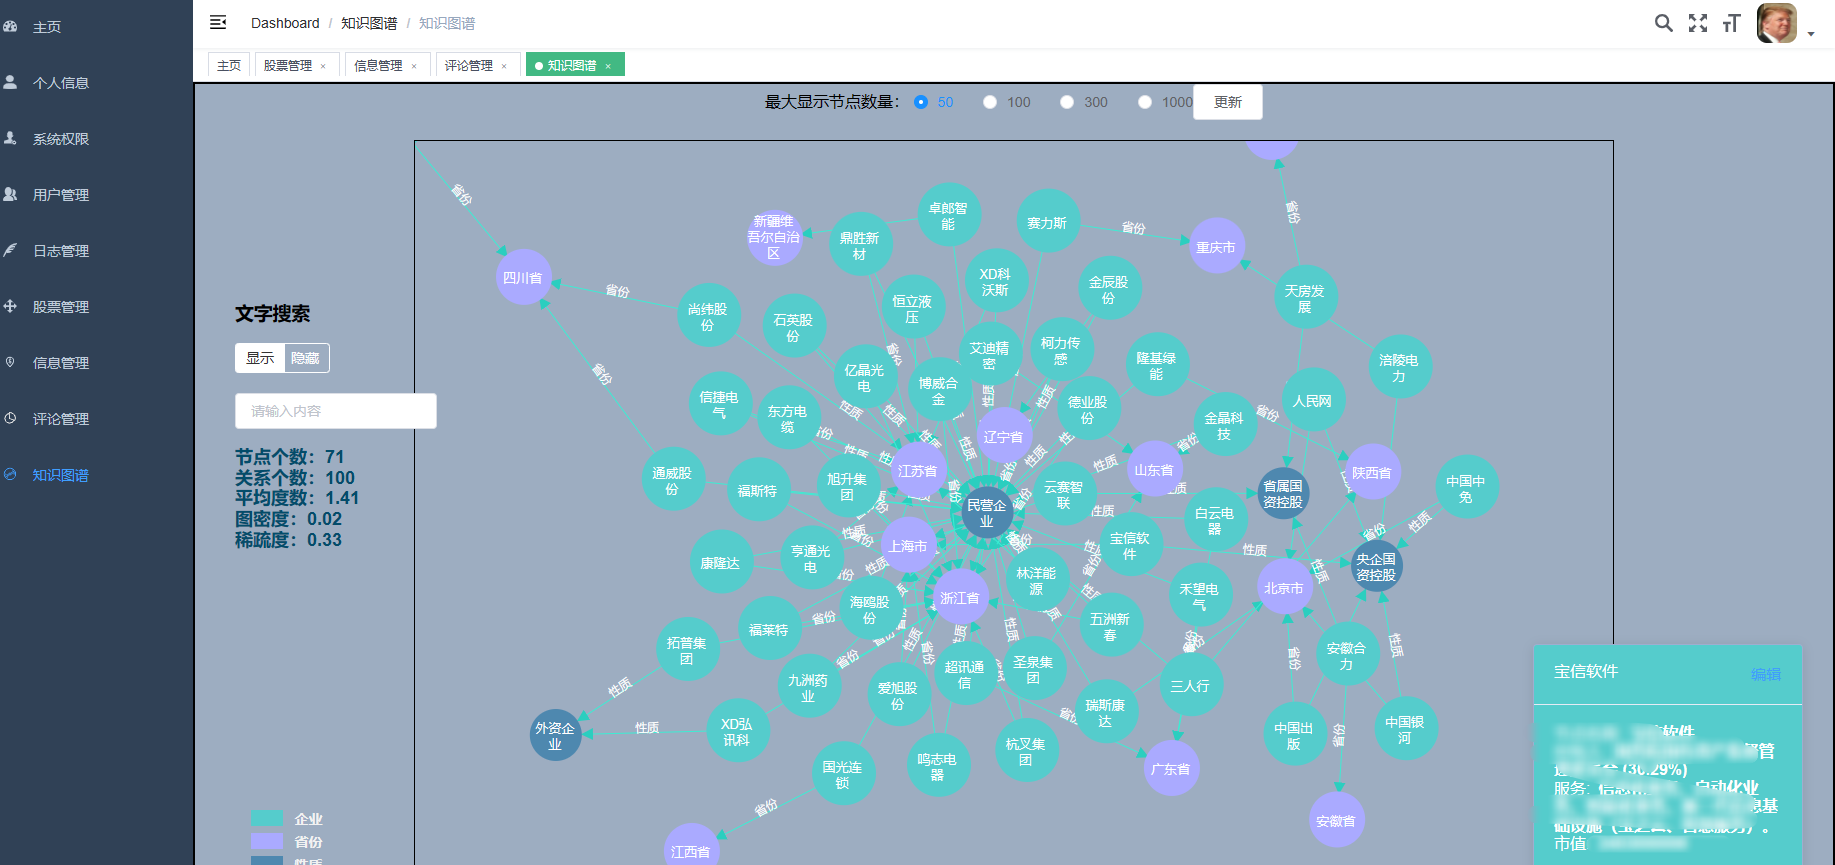Click the 重庆市 graph node
1835x865 pixels.
coord(1216,247)
